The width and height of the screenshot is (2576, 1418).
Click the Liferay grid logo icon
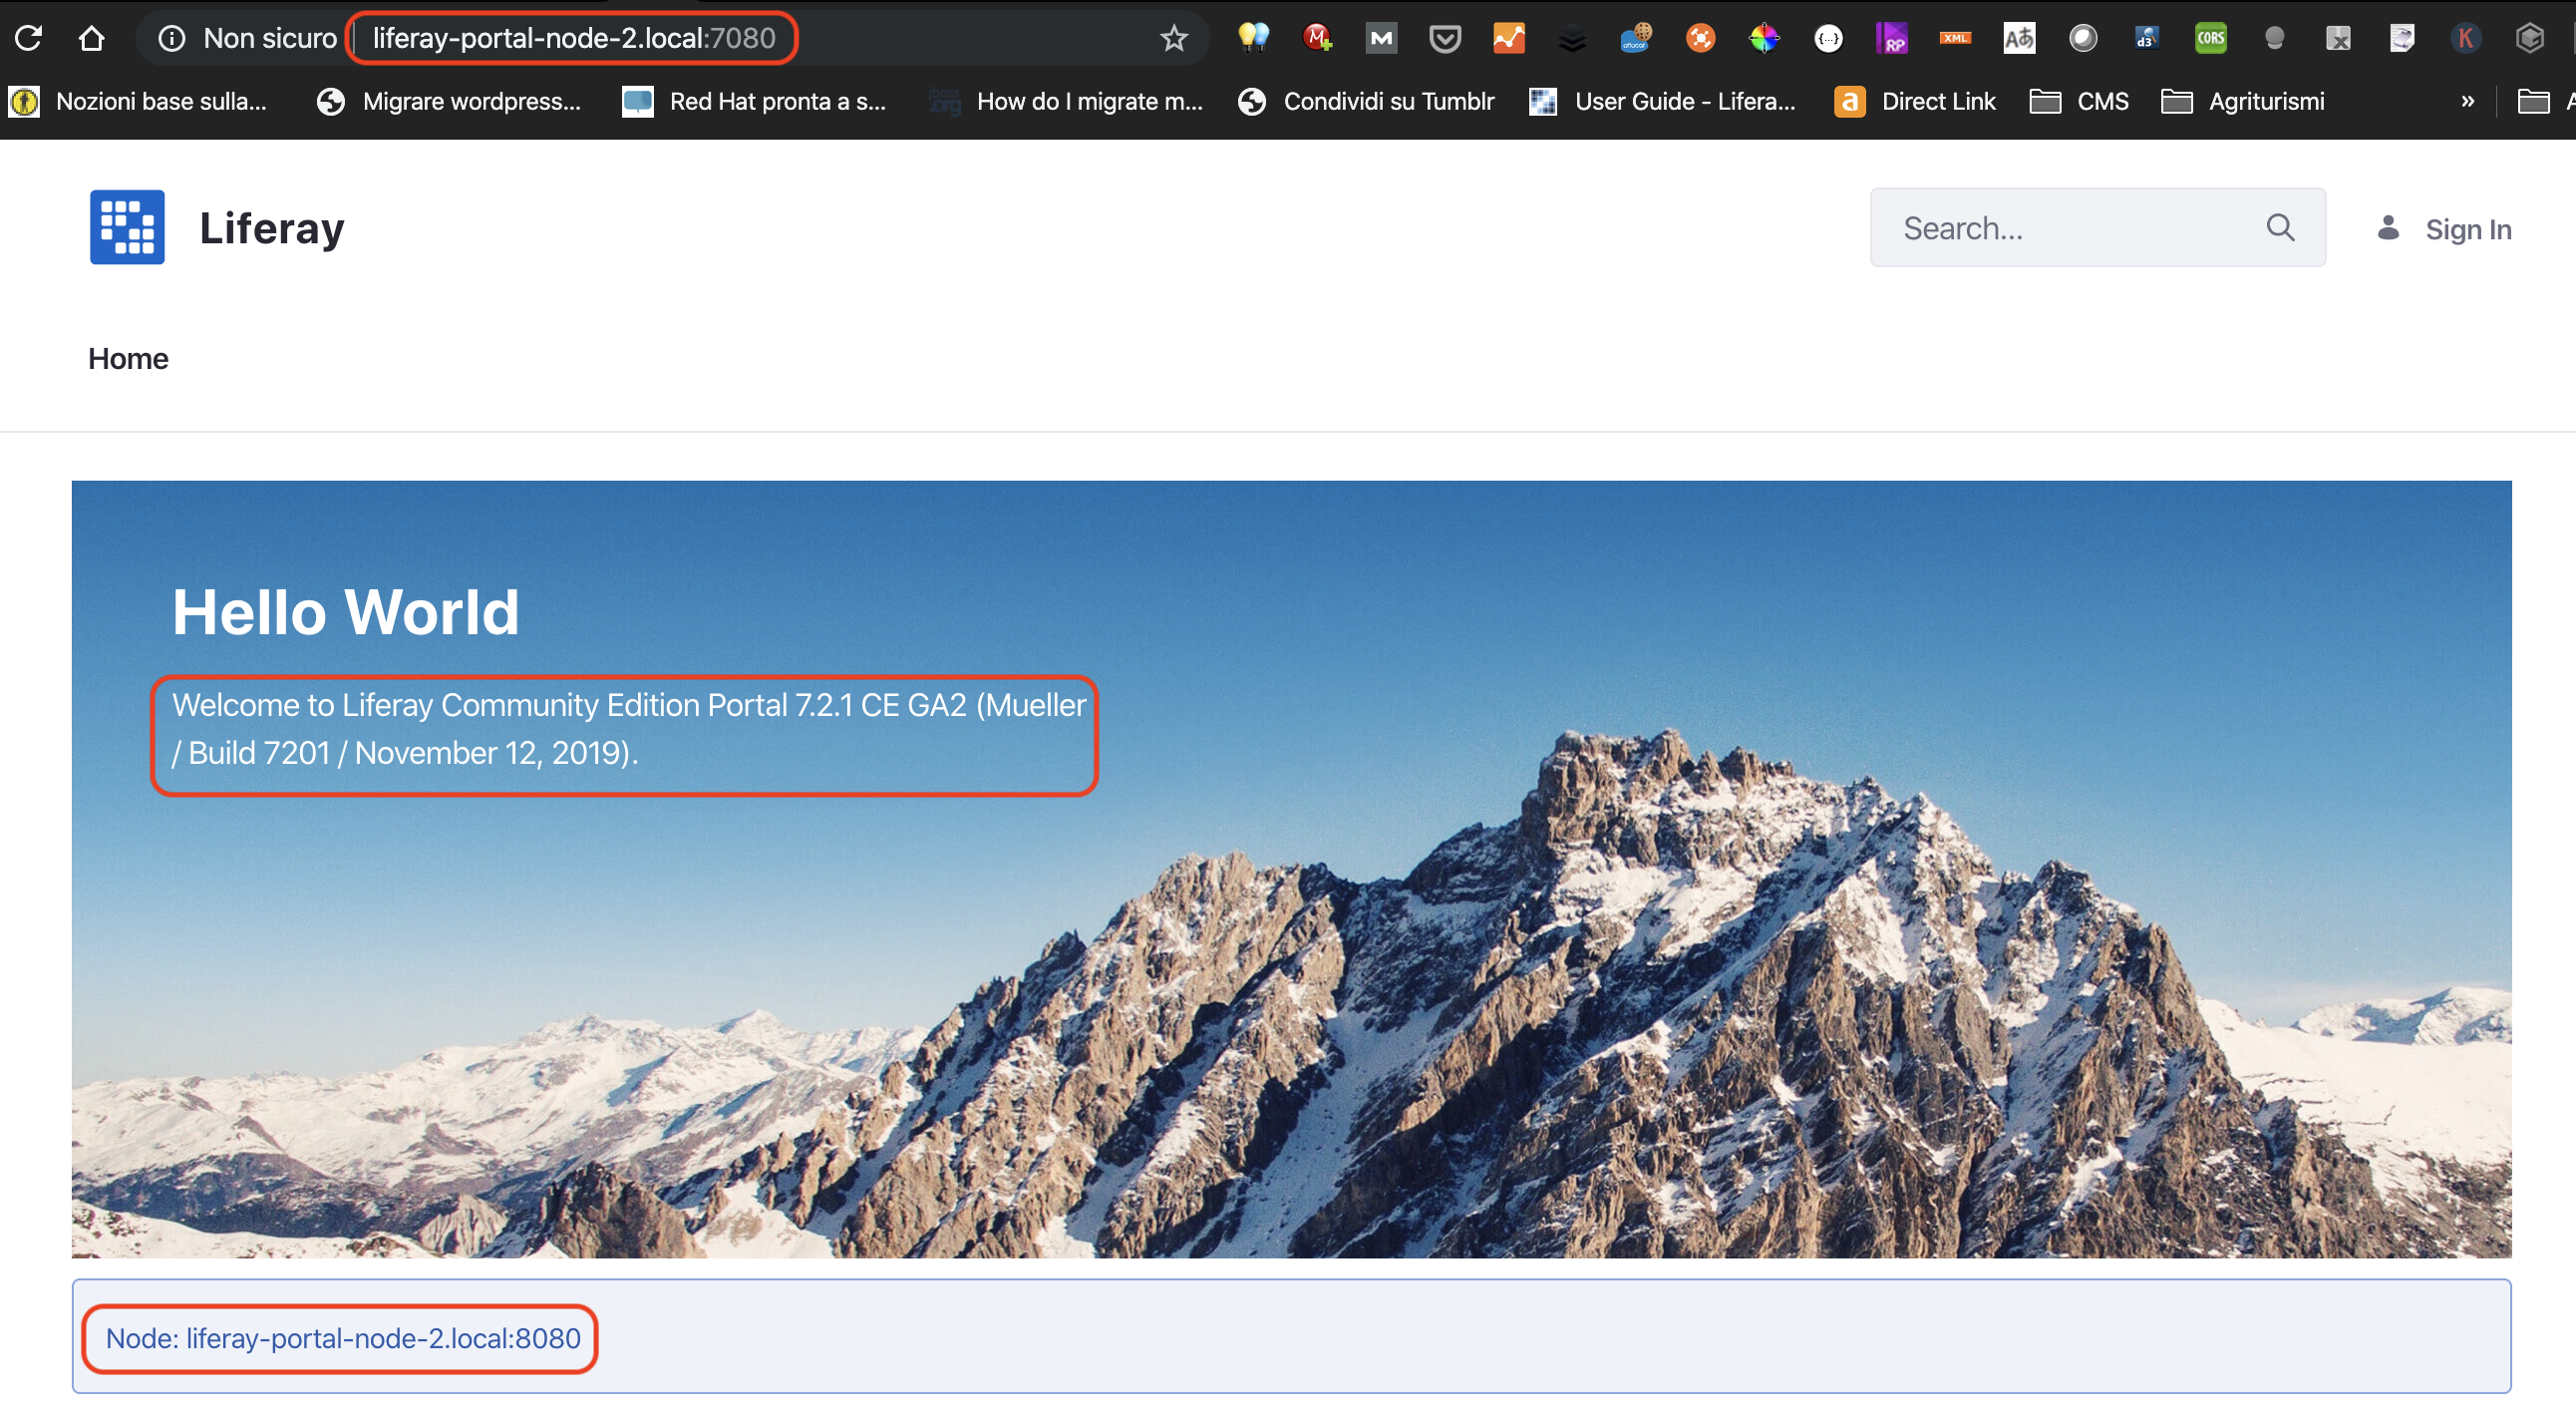[x=126, y=227]
